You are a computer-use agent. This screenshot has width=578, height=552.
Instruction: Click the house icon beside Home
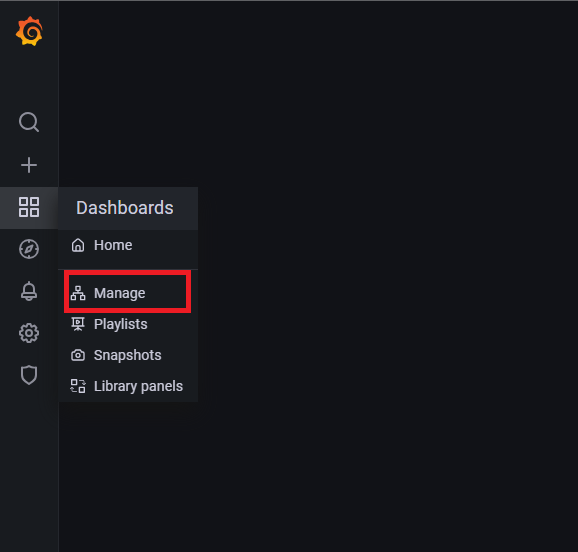click(x=78, y=245)
